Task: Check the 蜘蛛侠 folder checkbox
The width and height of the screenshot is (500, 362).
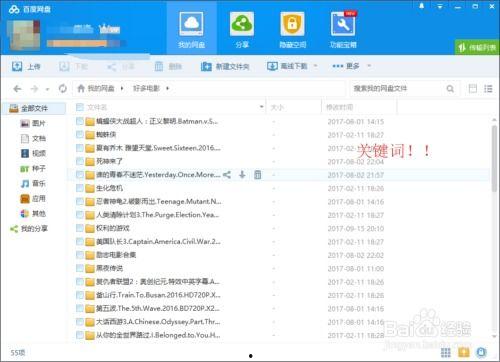Action: click(80, 134)
